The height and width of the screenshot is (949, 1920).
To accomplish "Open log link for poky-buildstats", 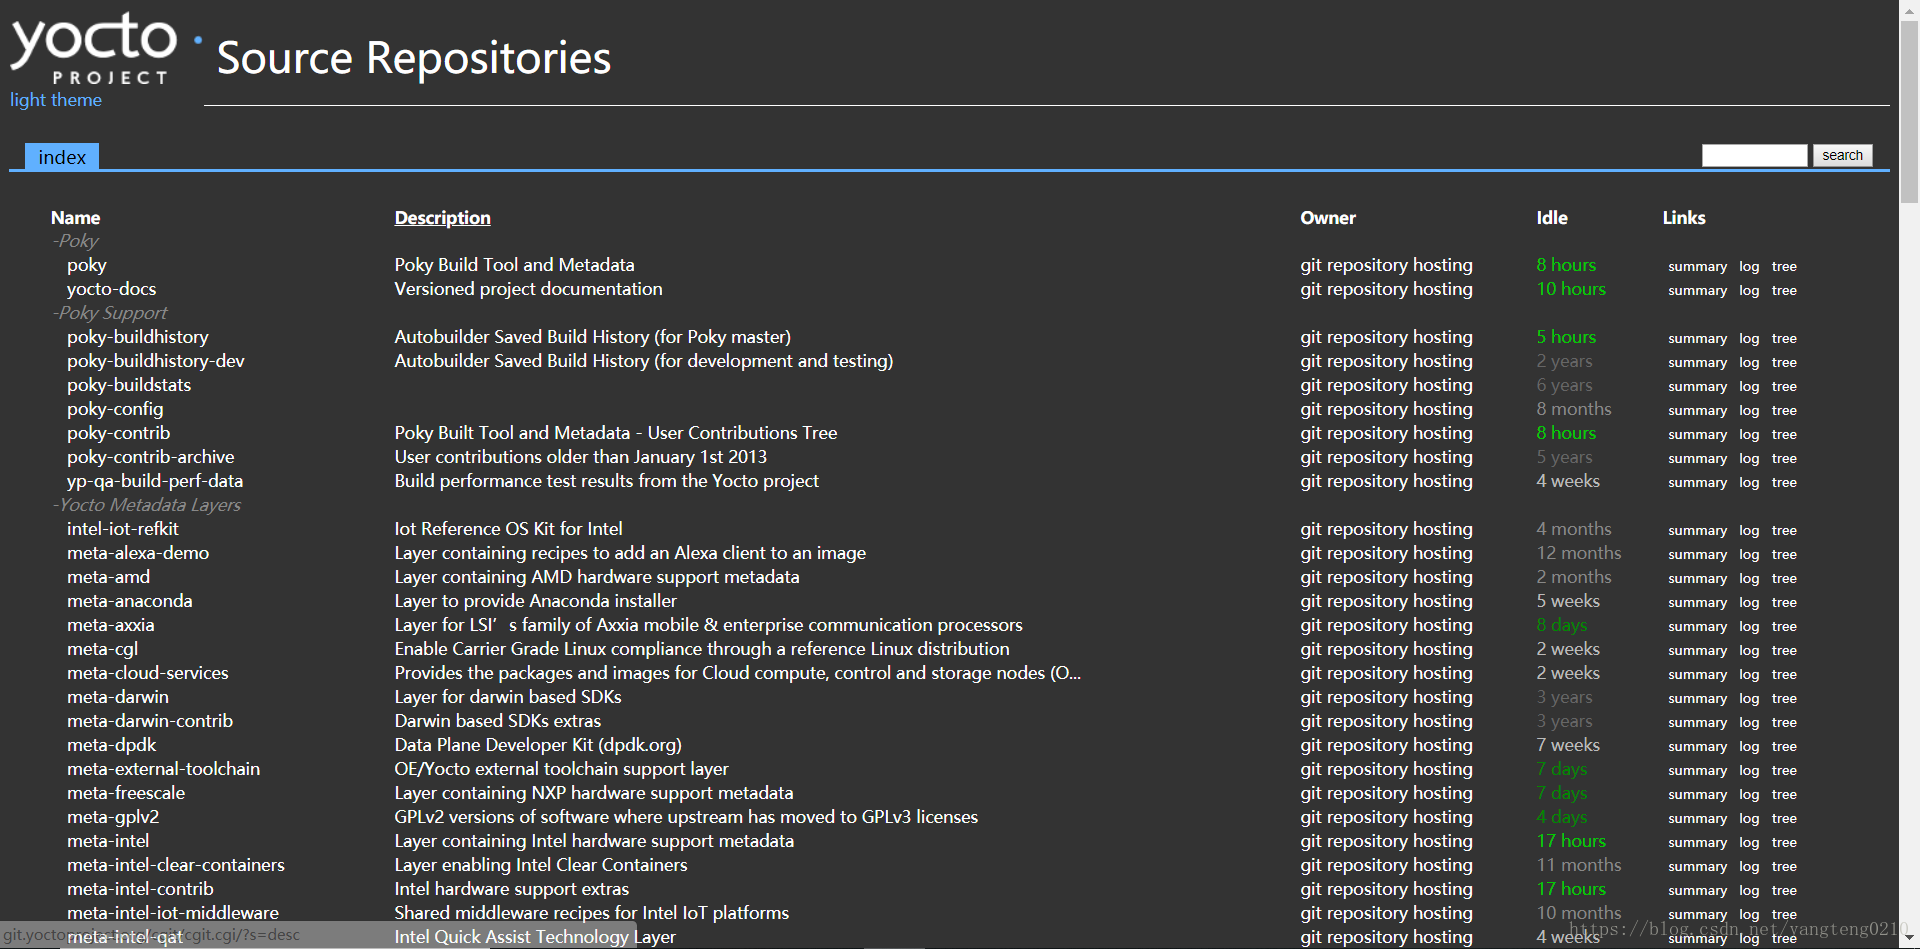I will point(1749,387).
